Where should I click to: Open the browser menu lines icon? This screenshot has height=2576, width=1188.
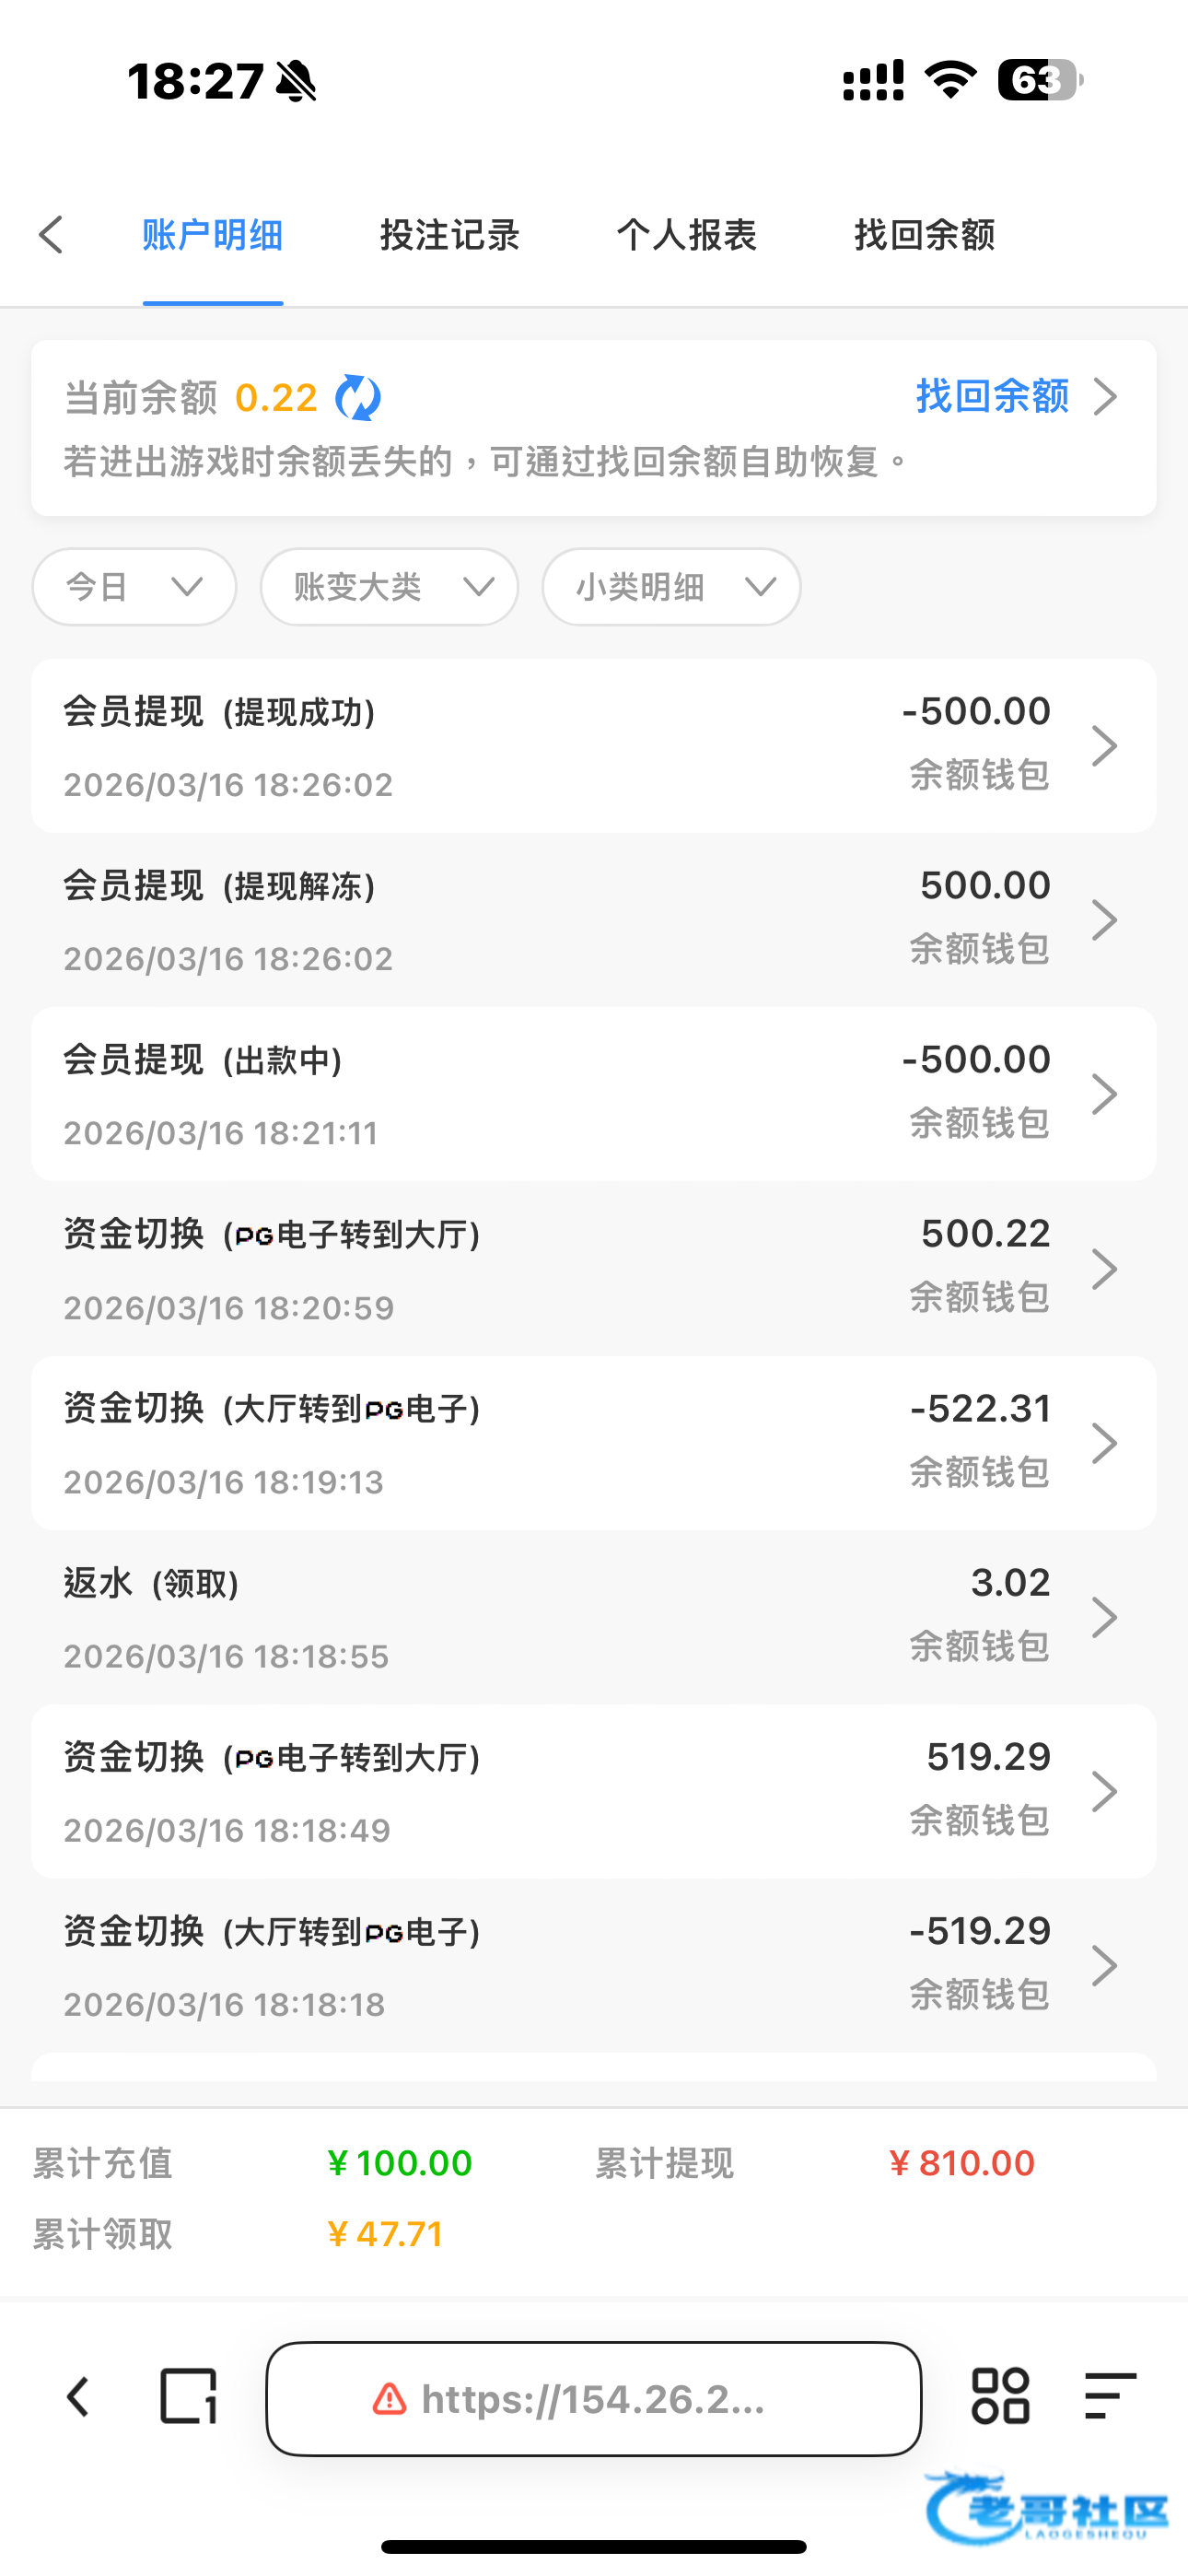1110,2397
